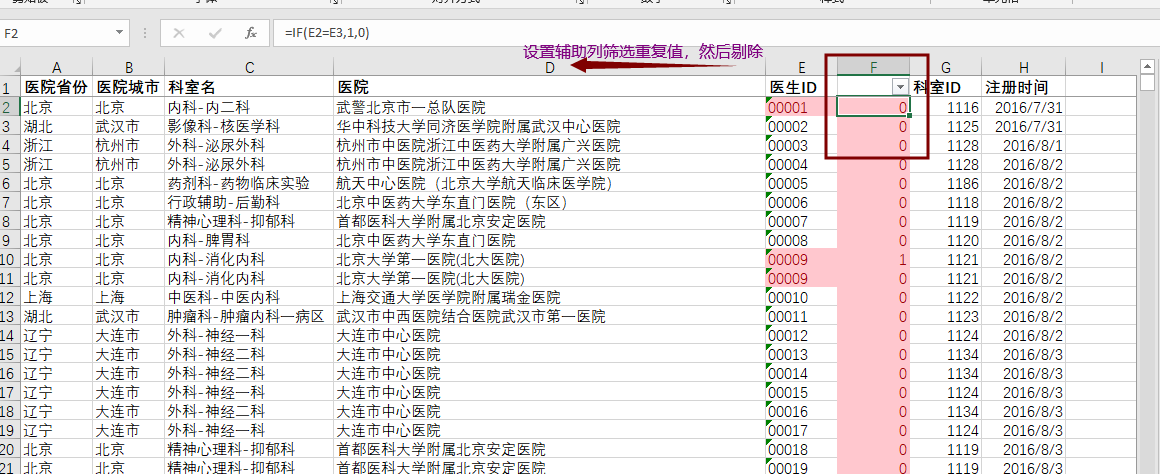Select the 上海交通大学医学院附属瑞金医院 cell

click(550, 298)
